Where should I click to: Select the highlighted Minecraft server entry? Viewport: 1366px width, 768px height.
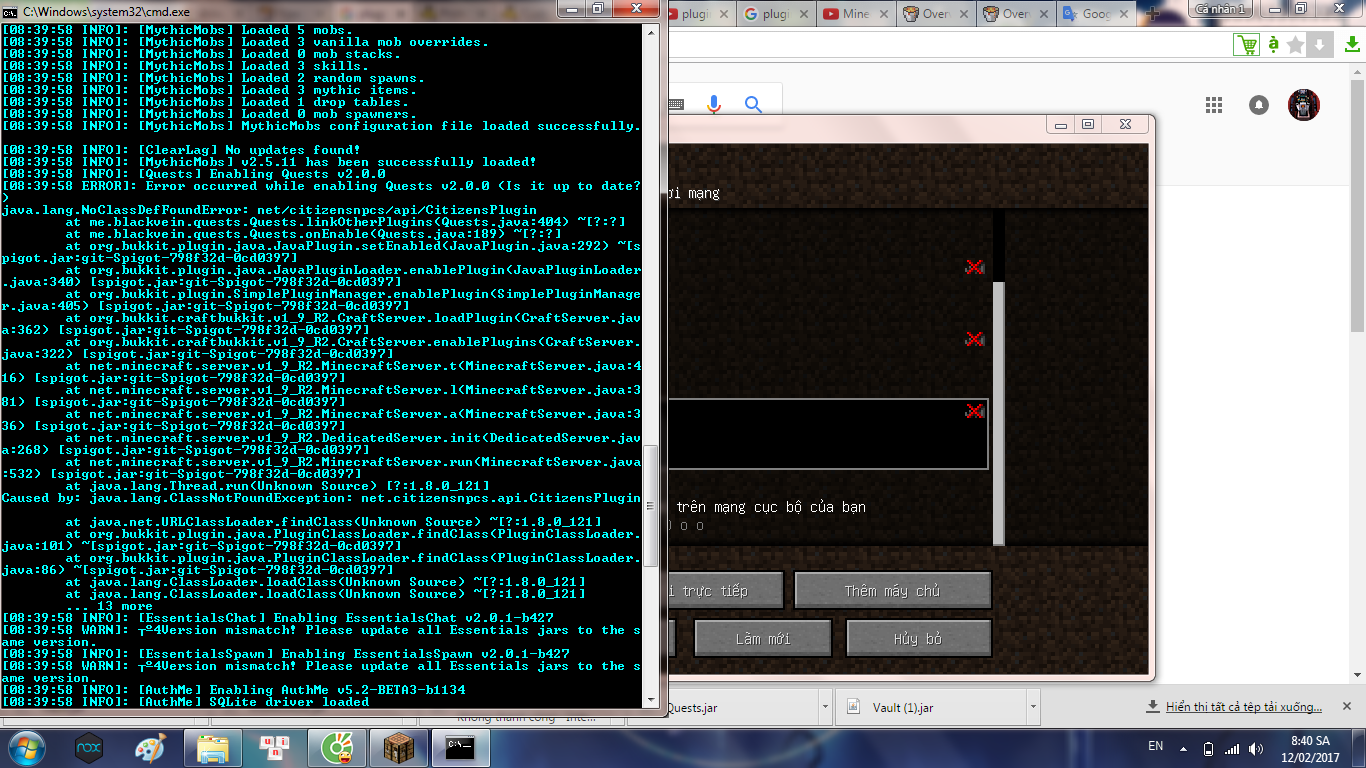828,434
